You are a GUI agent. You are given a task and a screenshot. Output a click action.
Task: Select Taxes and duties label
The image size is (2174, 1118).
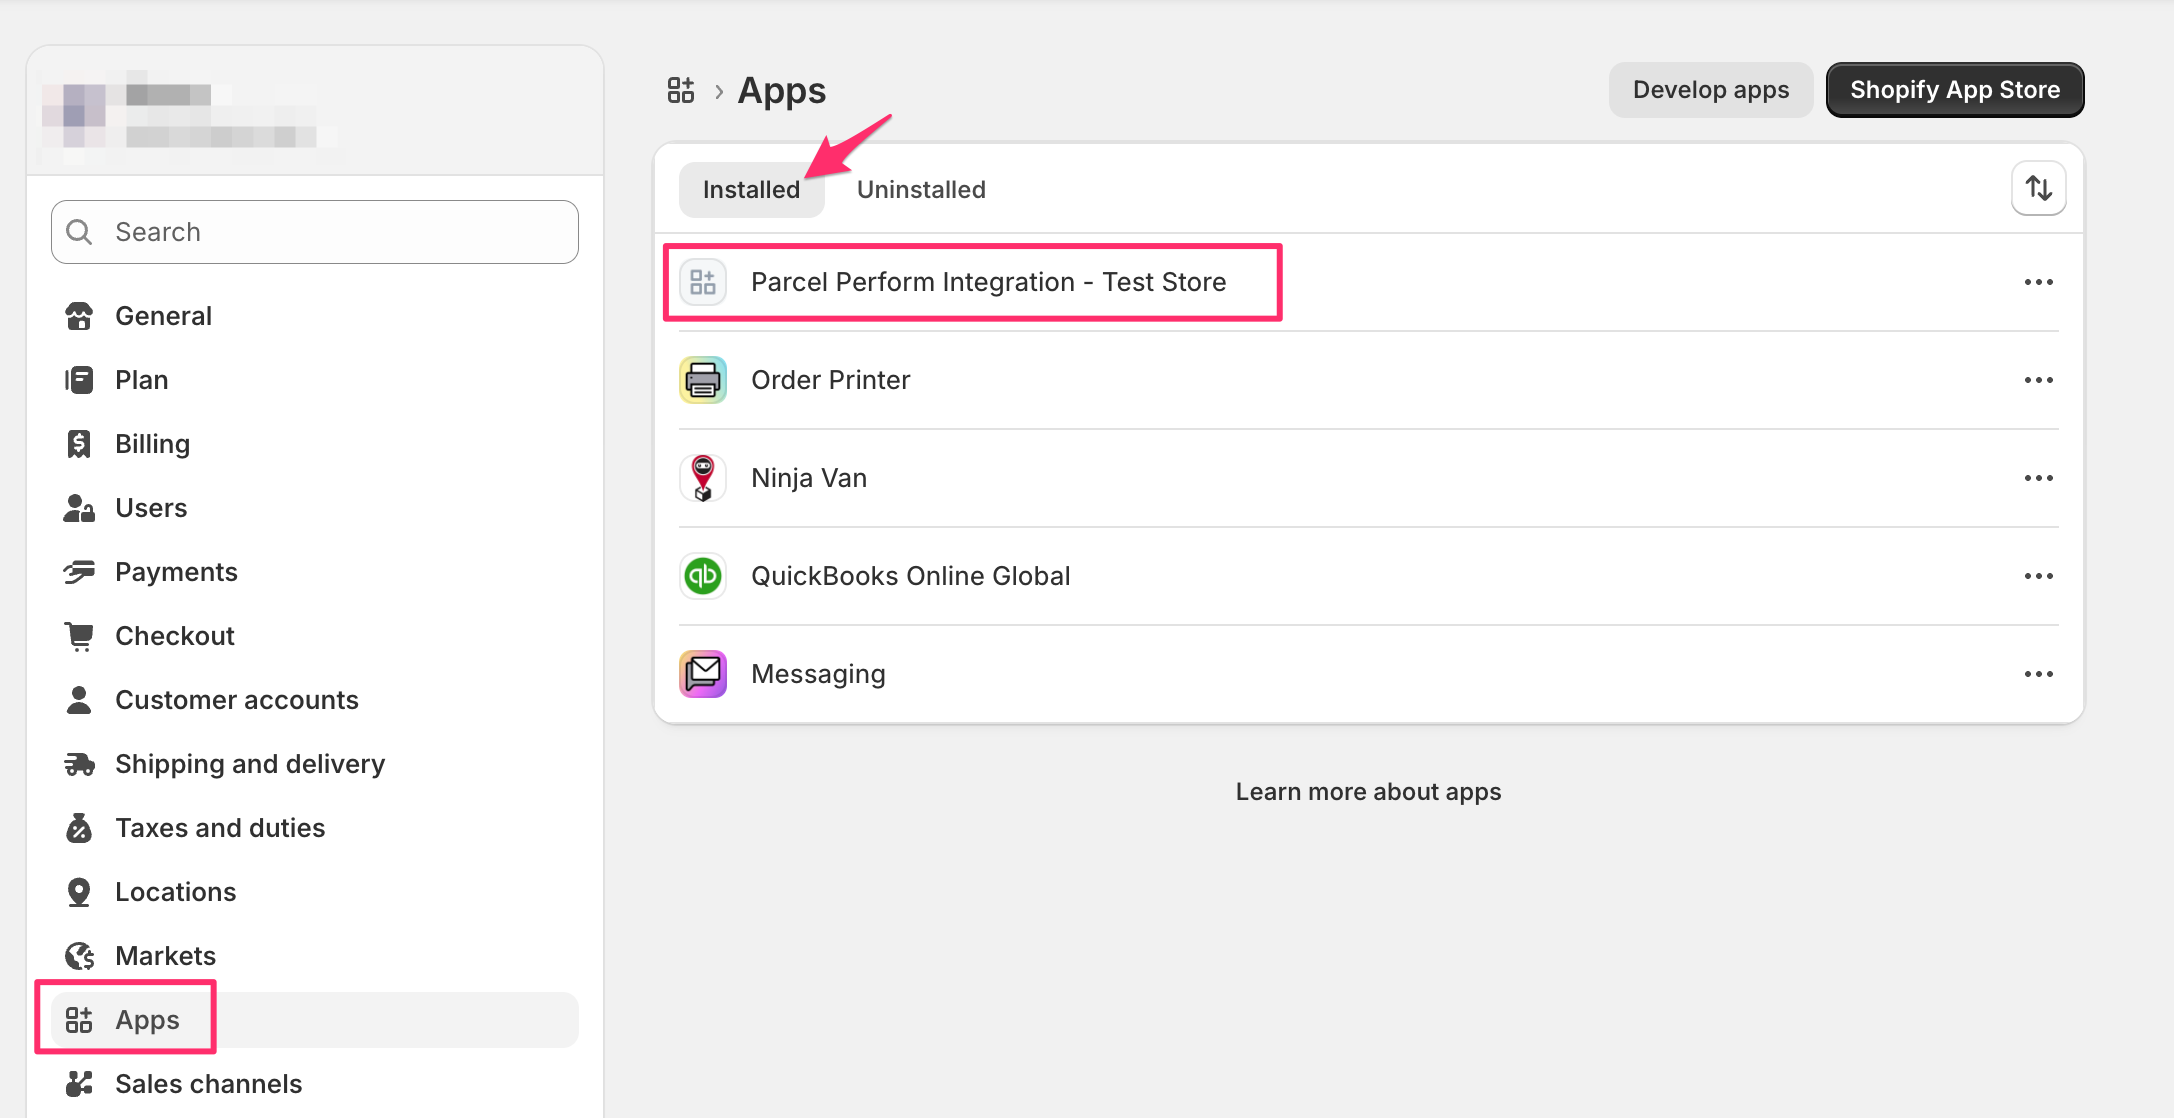pos(220,828)
